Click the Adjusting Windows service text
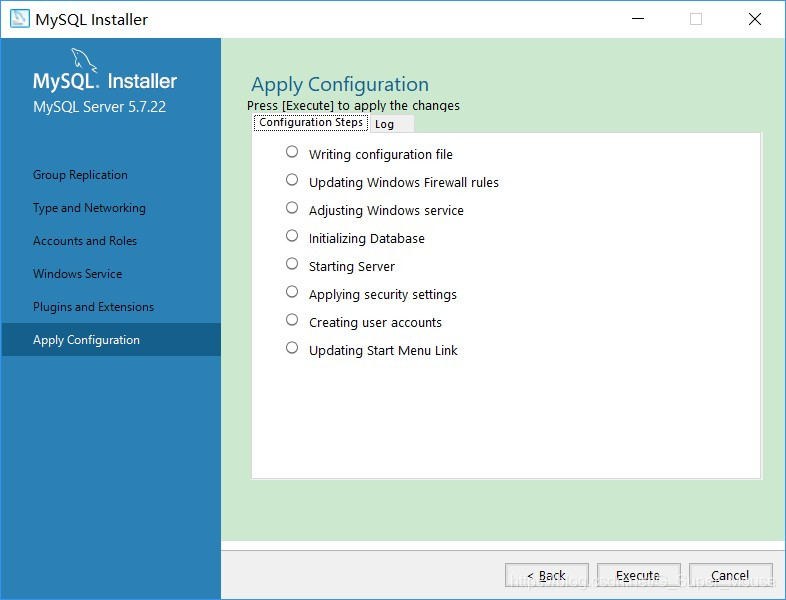 [386, 211]
